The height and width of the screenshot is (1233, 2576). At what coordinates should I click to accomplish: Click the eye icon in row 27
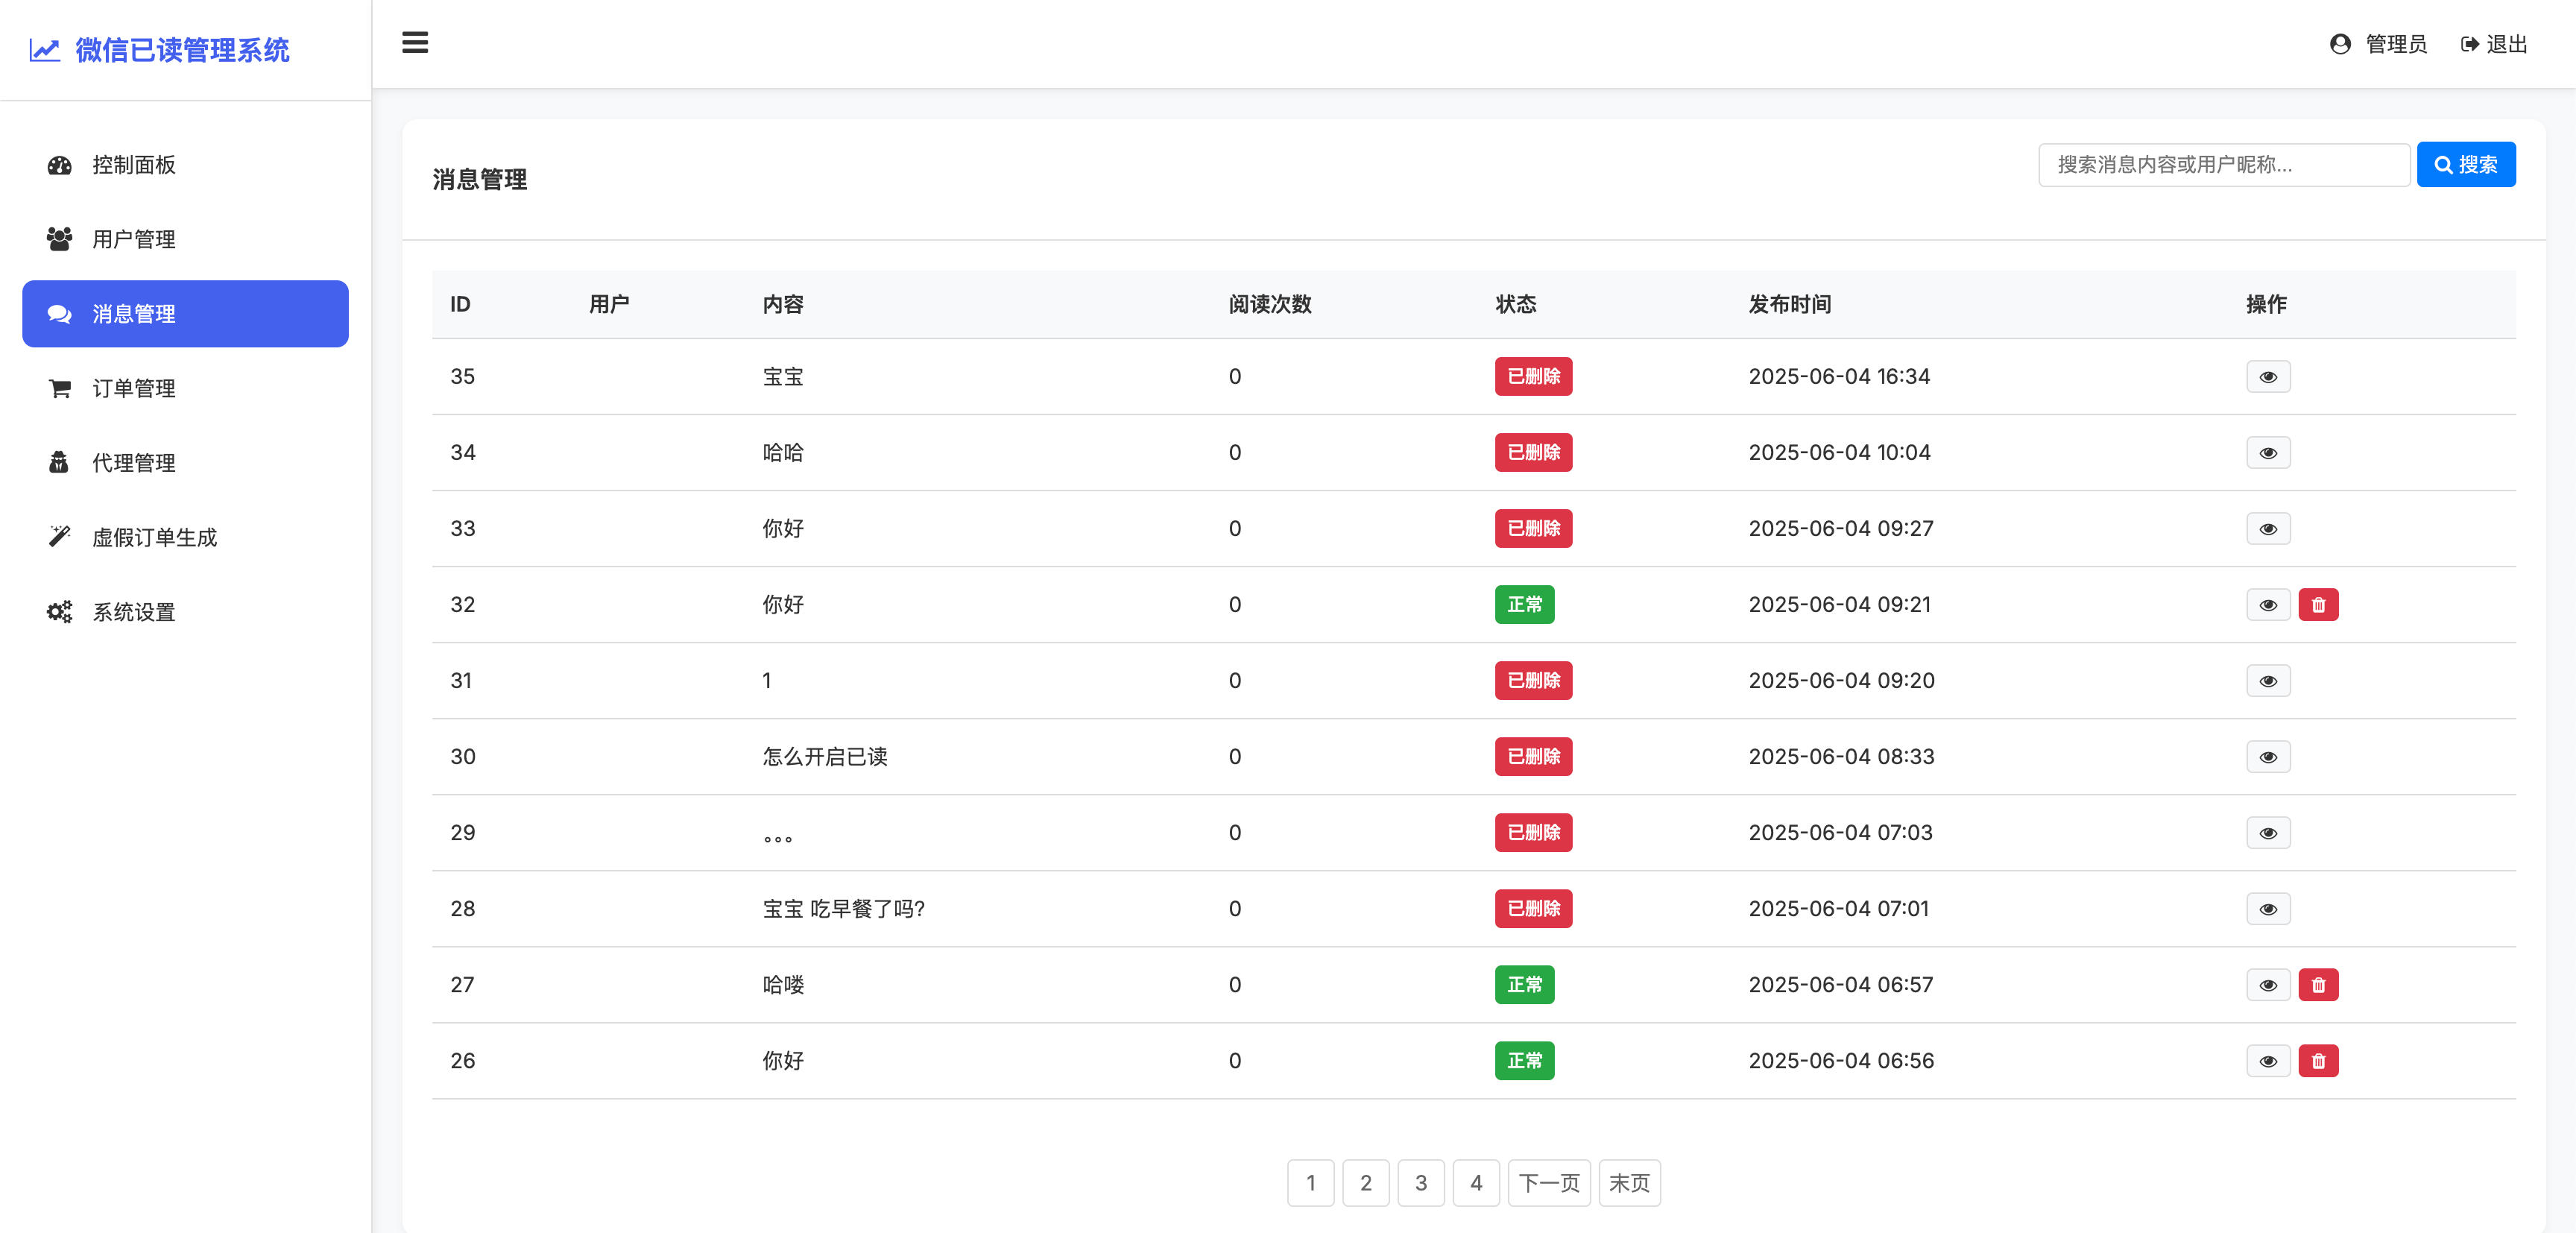point(2268,985)
